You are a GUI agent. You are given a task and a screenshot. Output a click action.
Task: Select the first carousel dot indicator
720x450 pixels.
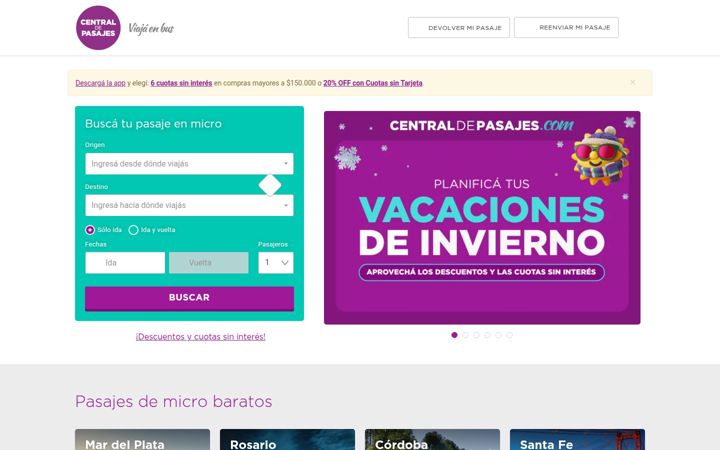[x=454, y=335]
